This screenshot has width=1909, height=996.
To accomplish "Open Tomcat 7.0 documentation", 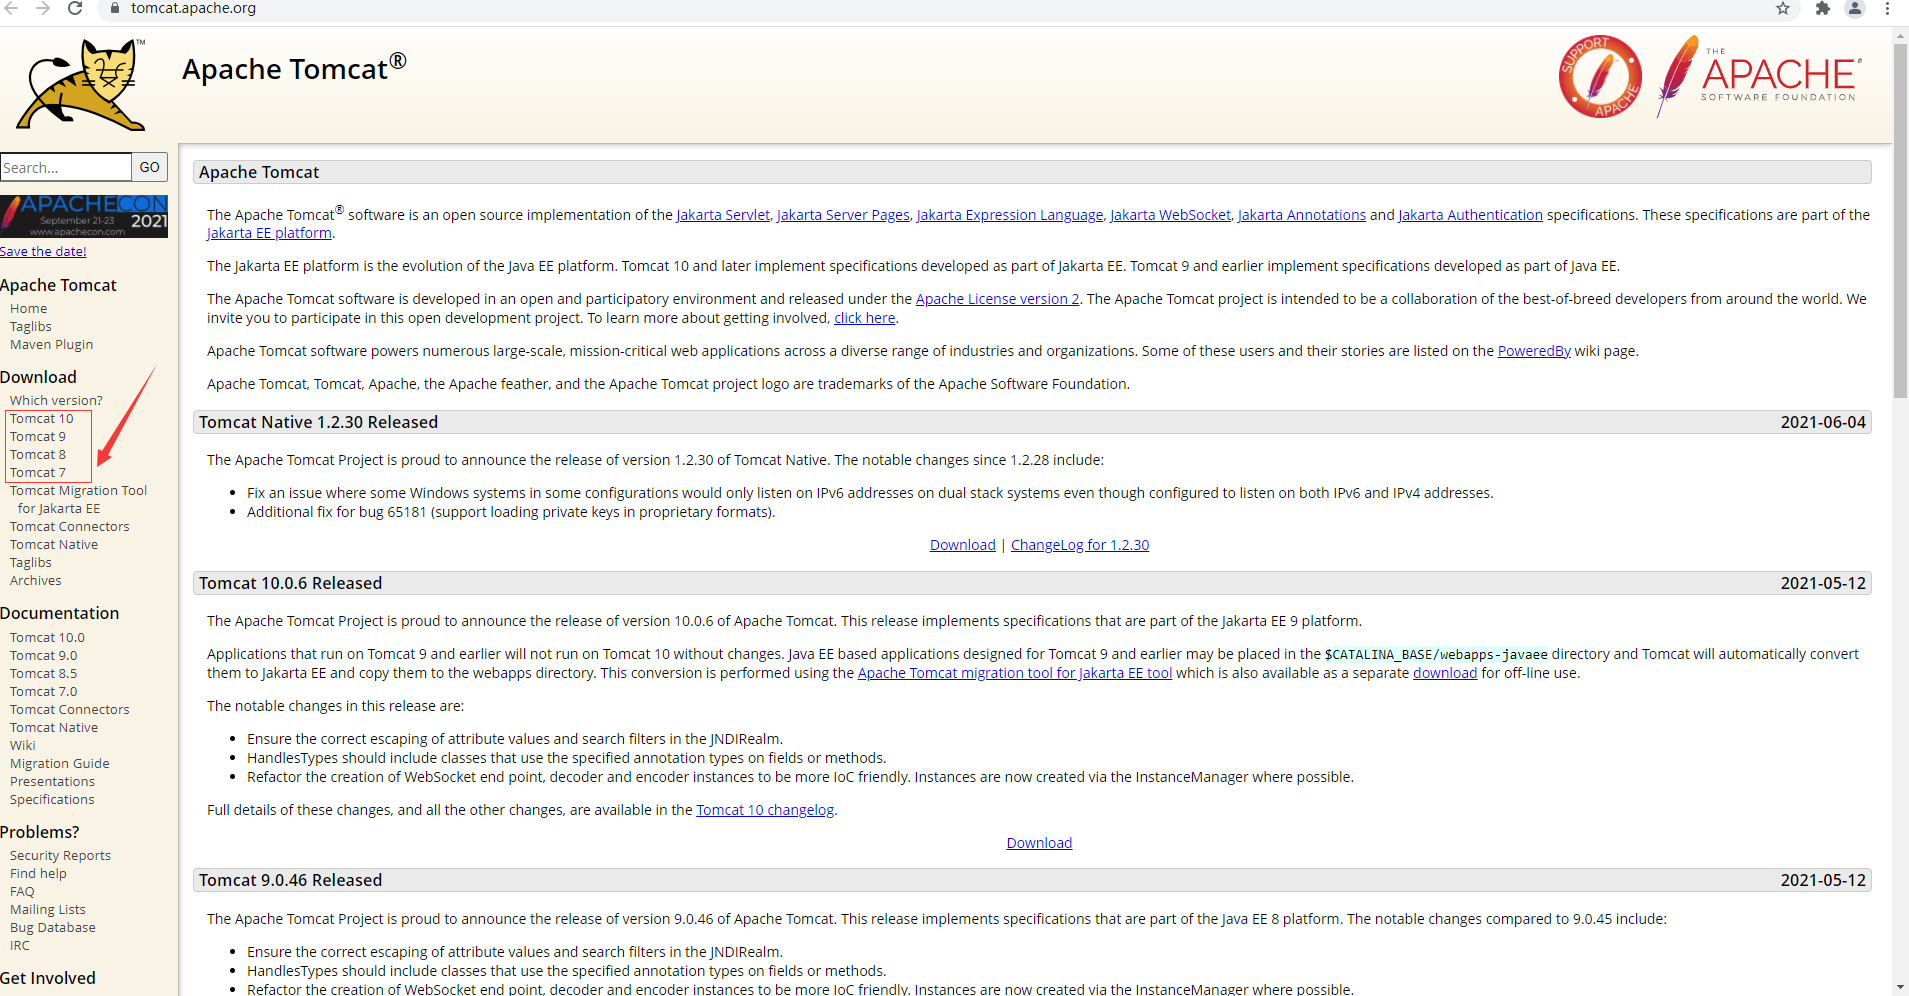I will (x=43, y=692).
